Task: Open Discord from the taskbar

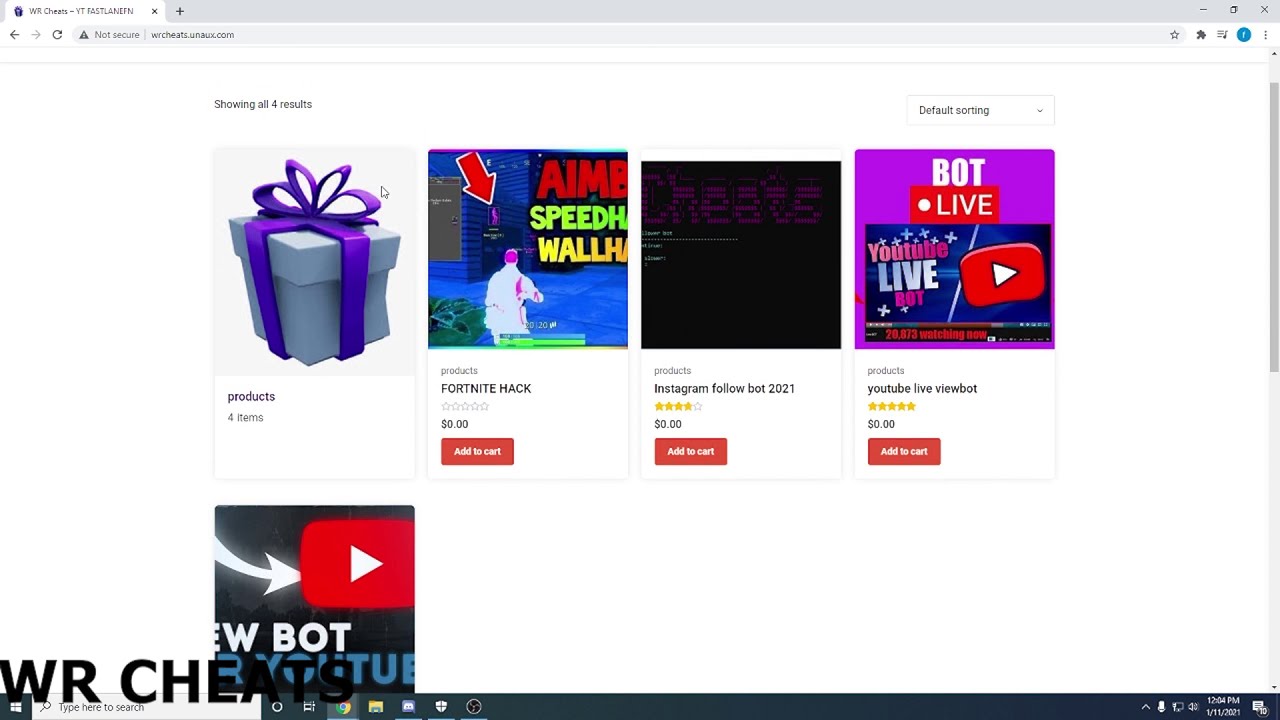Action: tap(408, 707)
